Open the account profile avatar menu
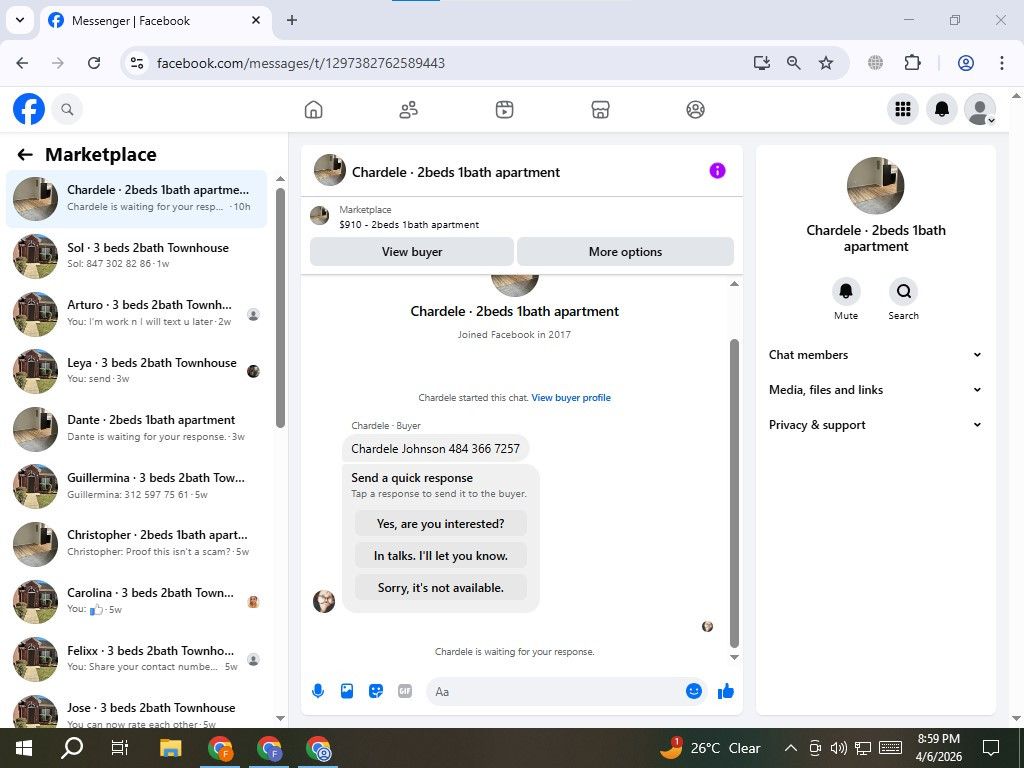The image size is (1024, 768). pos(980,109)
